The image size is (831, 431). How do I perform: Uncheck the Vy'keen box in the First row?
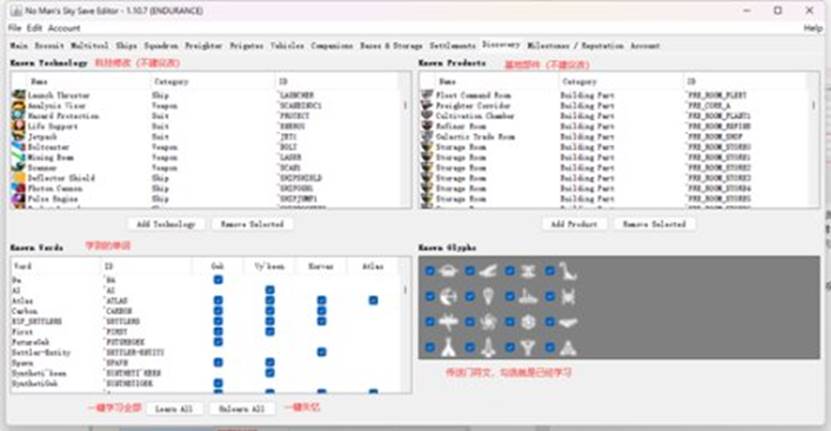(x=270, y=331)
